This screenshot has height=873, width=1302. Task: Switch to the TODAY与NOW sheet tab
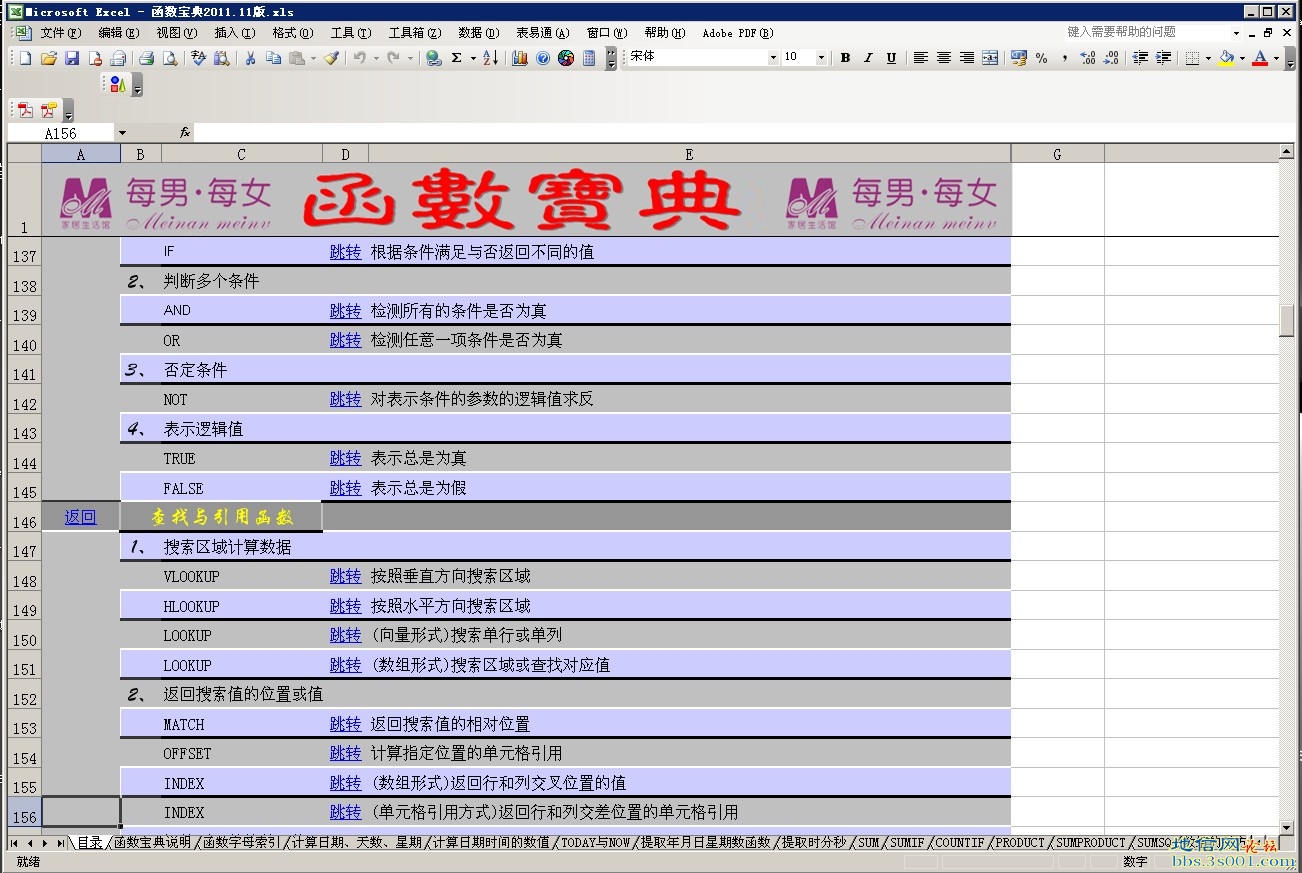click(x=595, y=843)
